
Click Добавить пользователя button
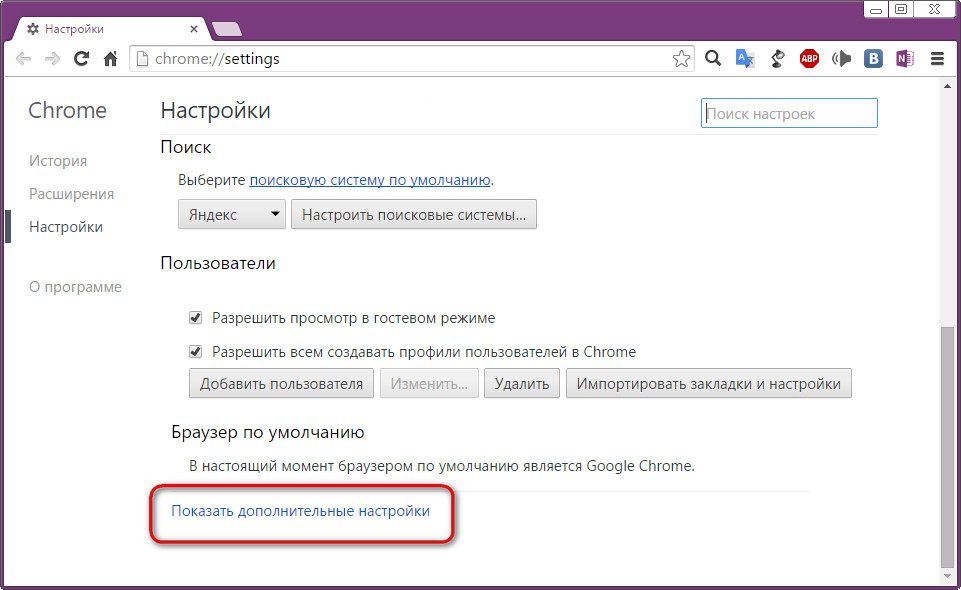point(281,384)
